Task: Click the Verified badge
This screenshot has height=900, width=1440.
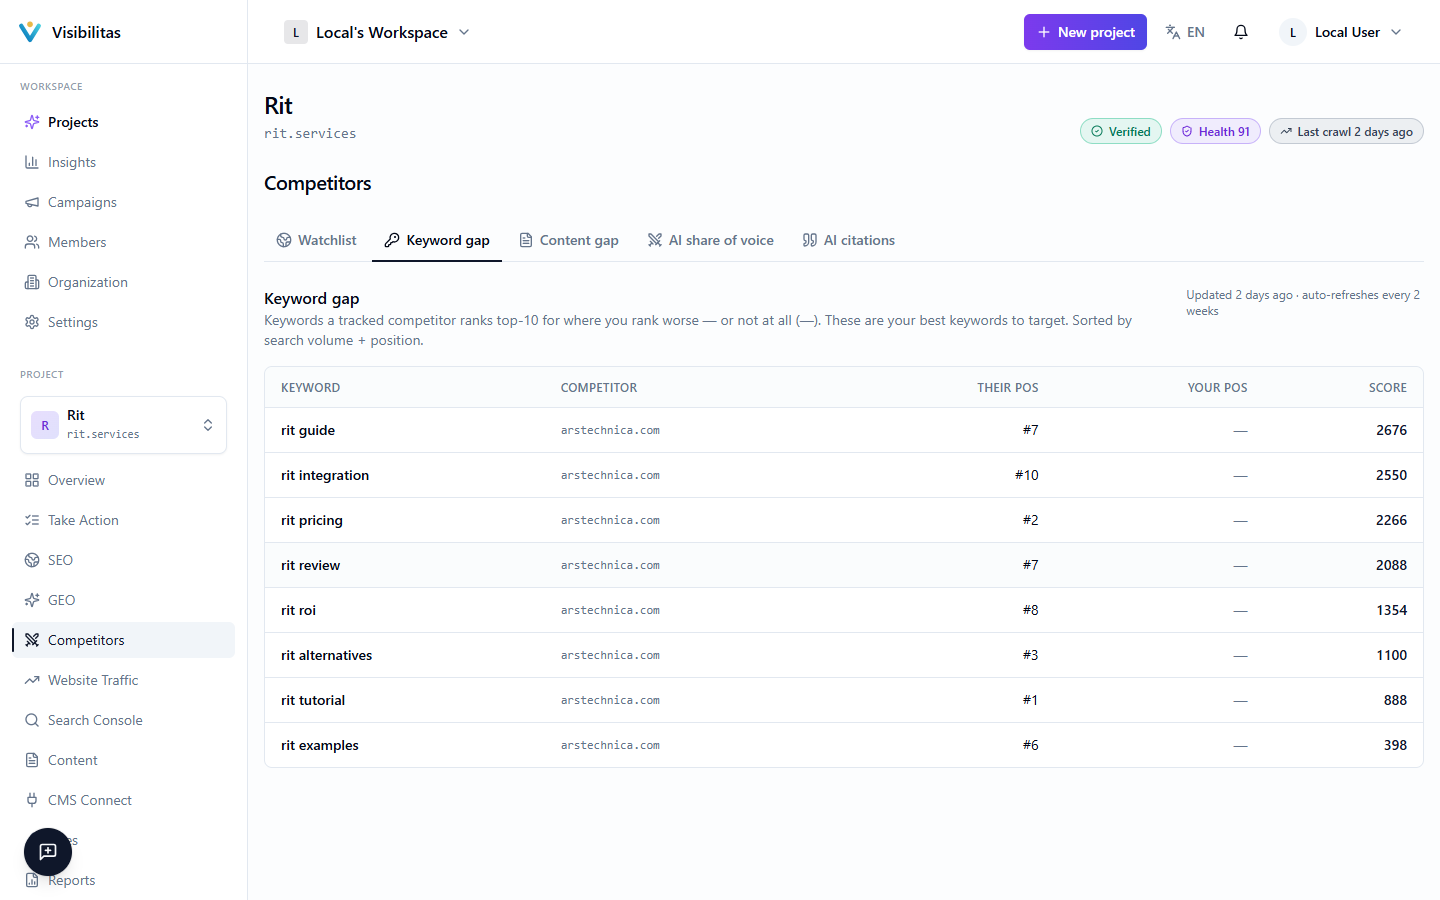Action: [x=1121, y=131]
